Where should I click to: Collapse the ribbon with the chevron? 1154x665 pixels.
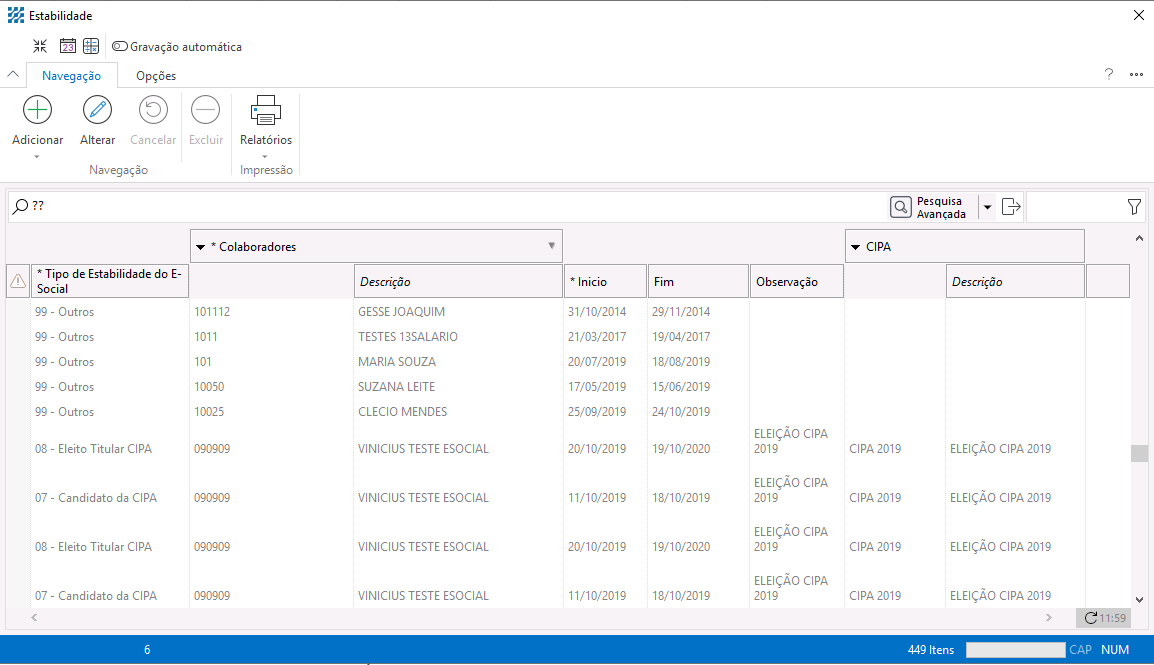click(x=13, y=74)
